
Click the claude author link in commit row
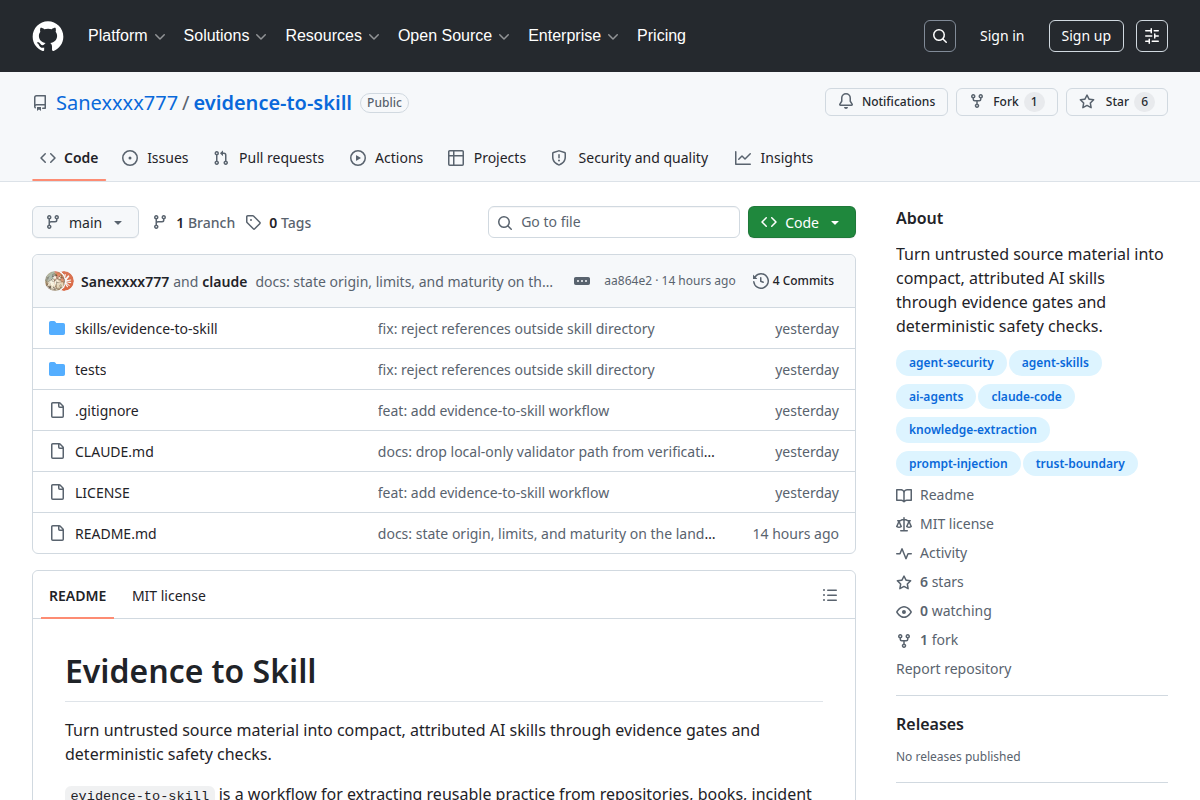[x=225, y=282]
